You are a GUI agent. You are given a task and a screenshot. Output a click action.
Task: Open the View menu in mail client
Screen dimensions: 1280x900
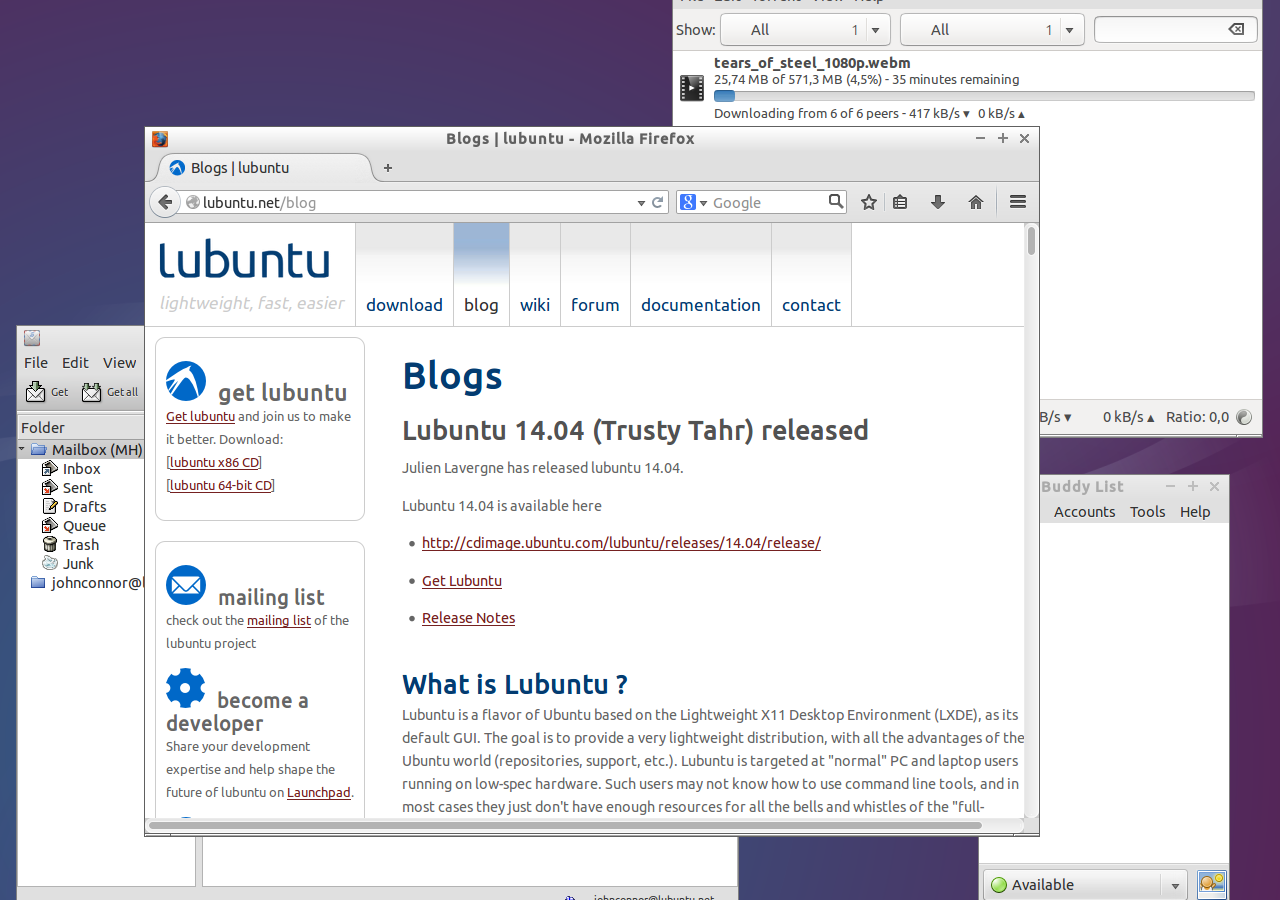pyautogui.click(x=119, y=363)
